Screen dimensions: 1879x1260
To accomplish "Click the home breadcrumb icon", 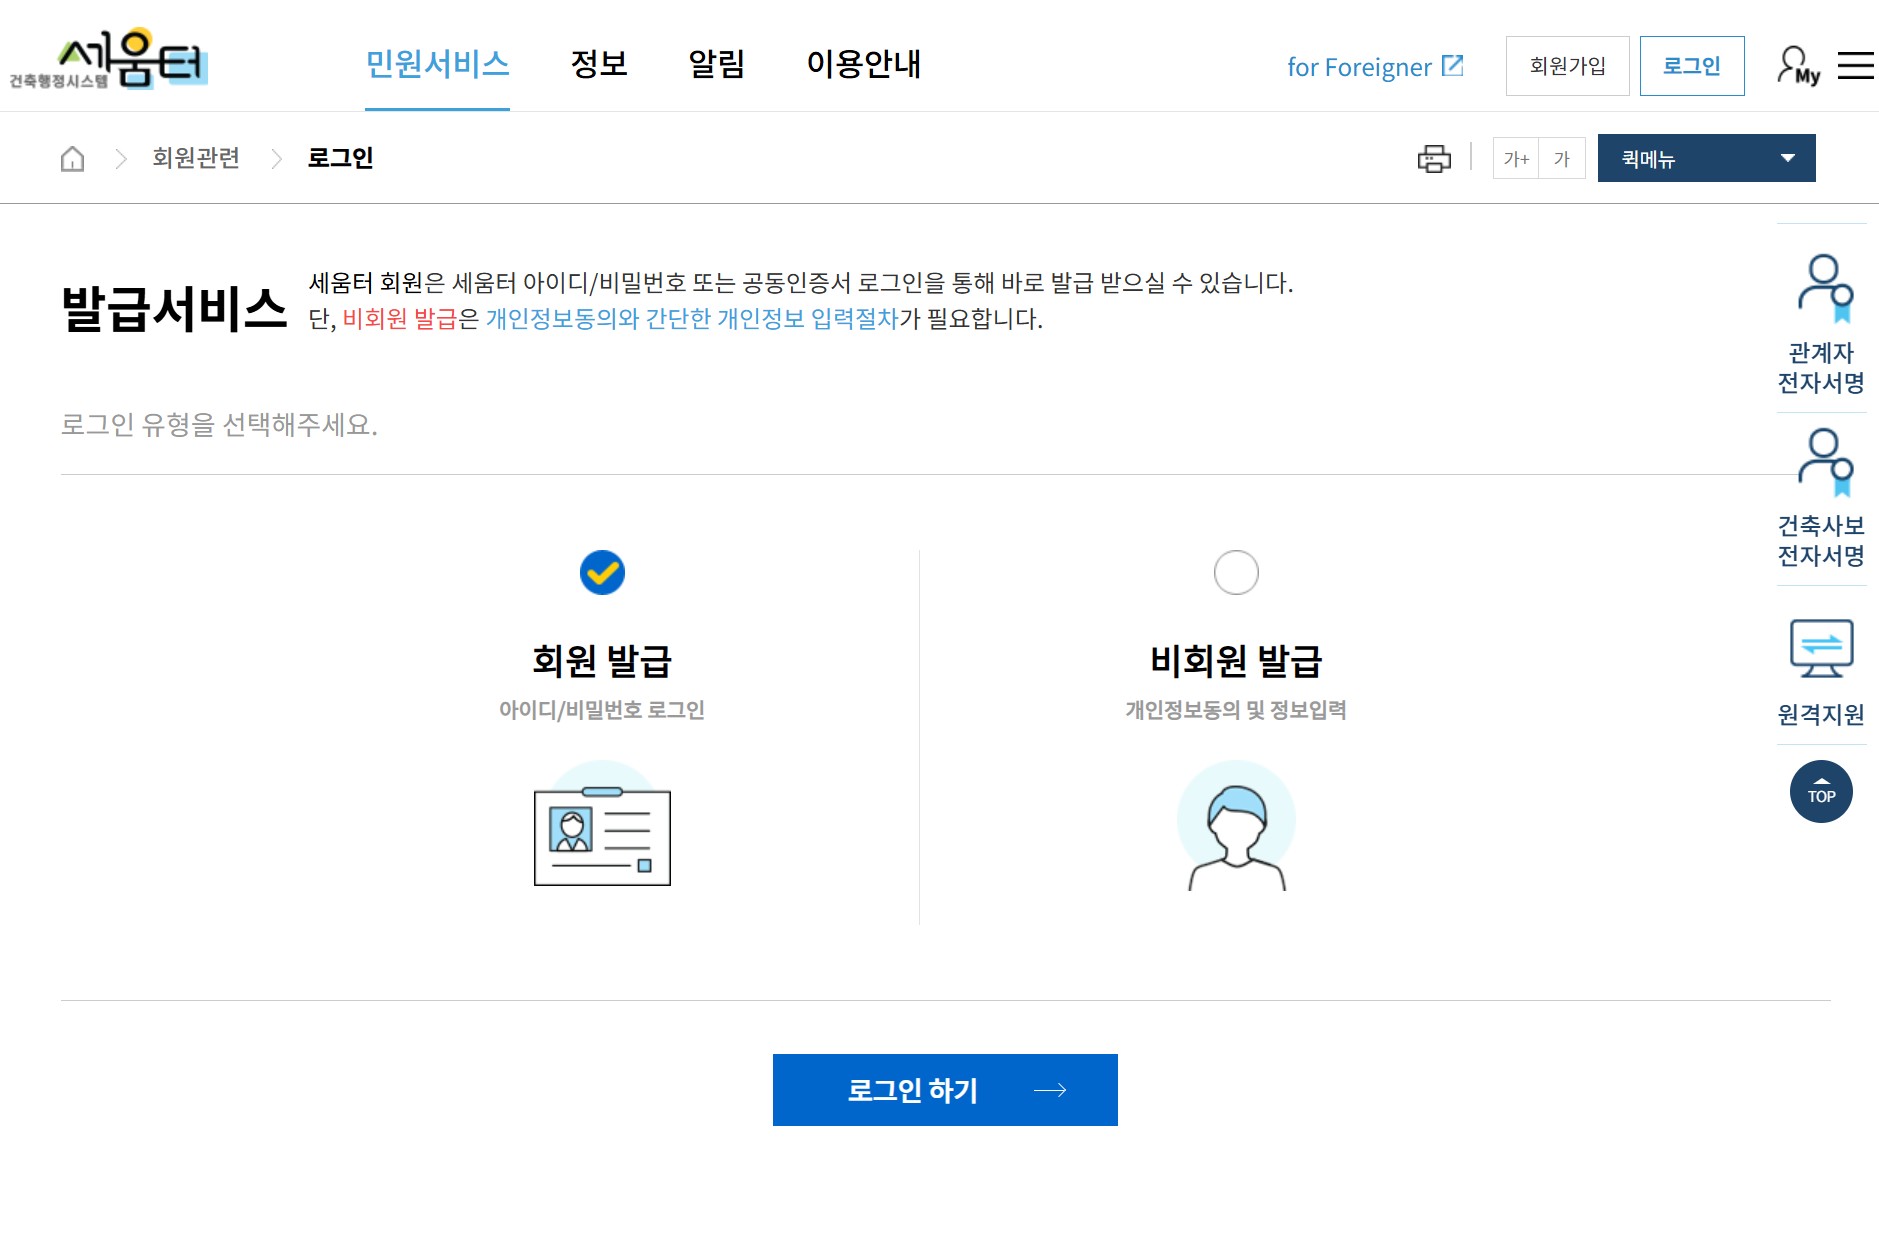I will [71, 158].
